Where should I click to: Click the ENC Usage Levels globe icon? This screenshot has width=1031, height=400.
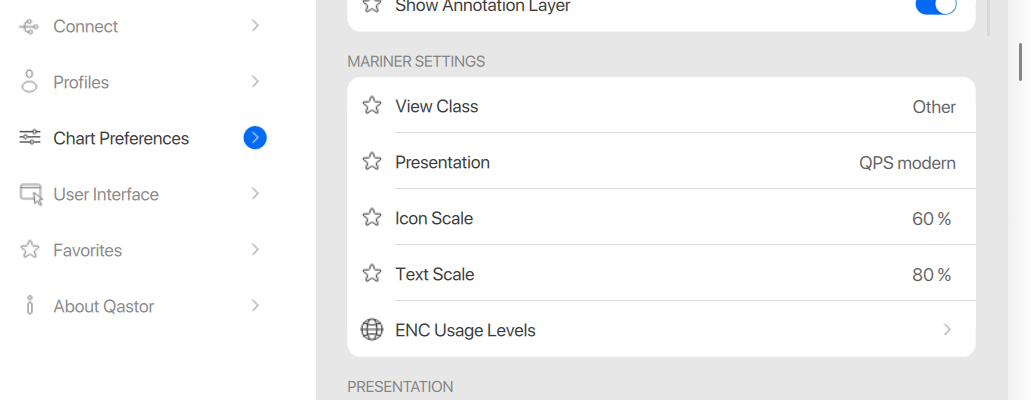tap(372, 330)
